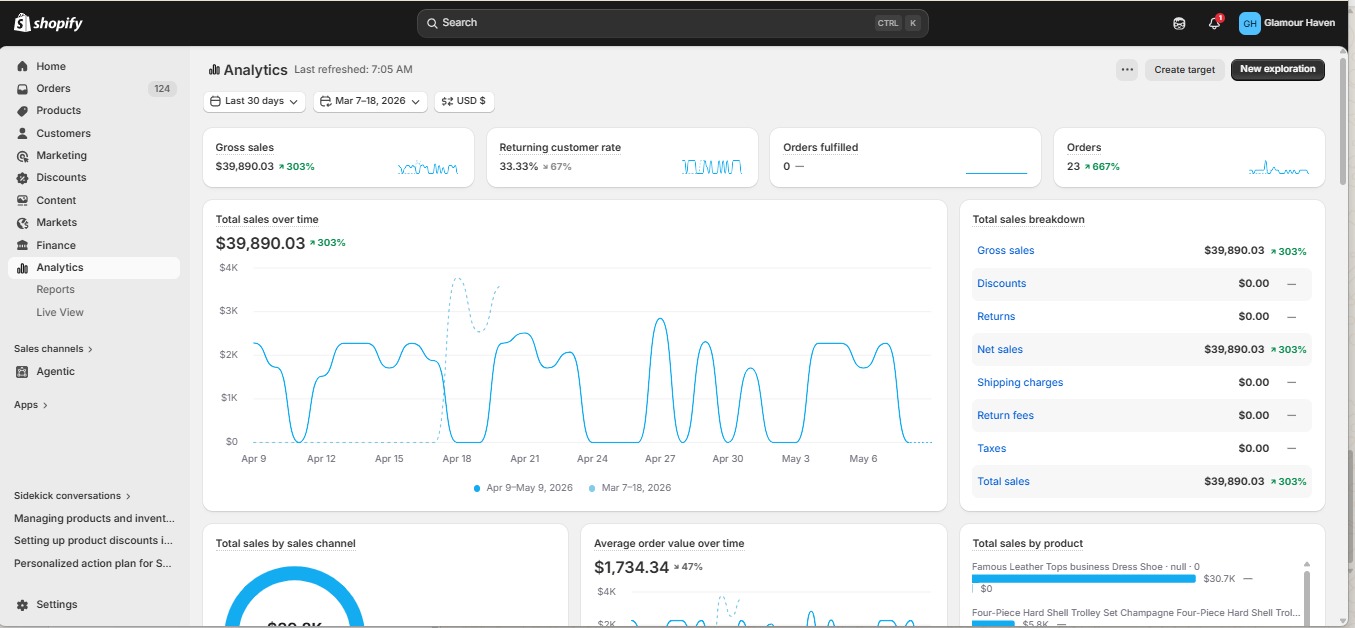Open the Gross sales breakdown link
This screenshot has width=1355, height=628.
pyautogui.click(x=1005, y=251)
